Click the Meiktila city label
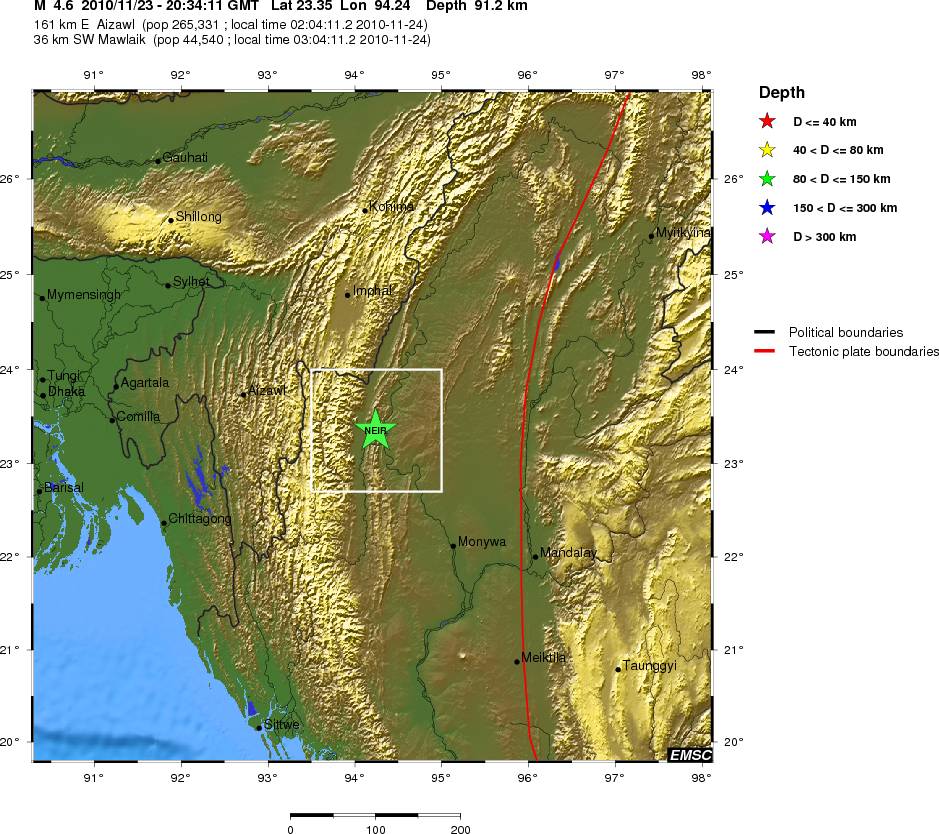This screenshot has width=939, height=834. 543,657
